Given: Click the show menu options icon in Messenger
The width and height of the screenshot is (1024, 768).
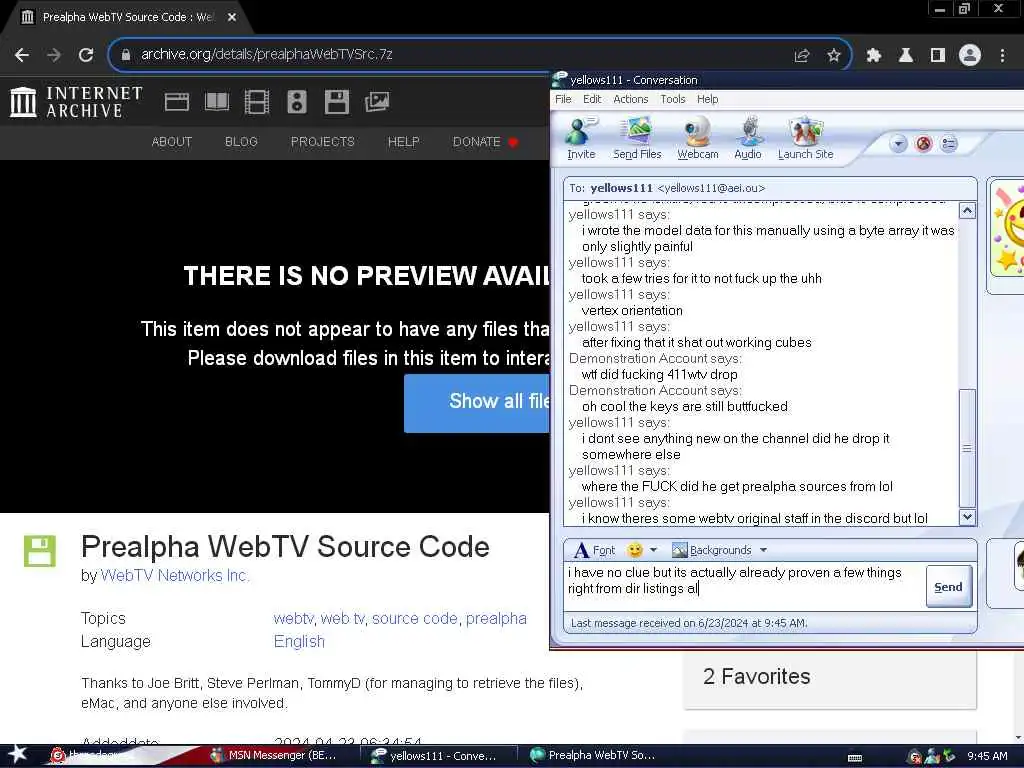Looking at the screenshot, I should pos(949,144).
